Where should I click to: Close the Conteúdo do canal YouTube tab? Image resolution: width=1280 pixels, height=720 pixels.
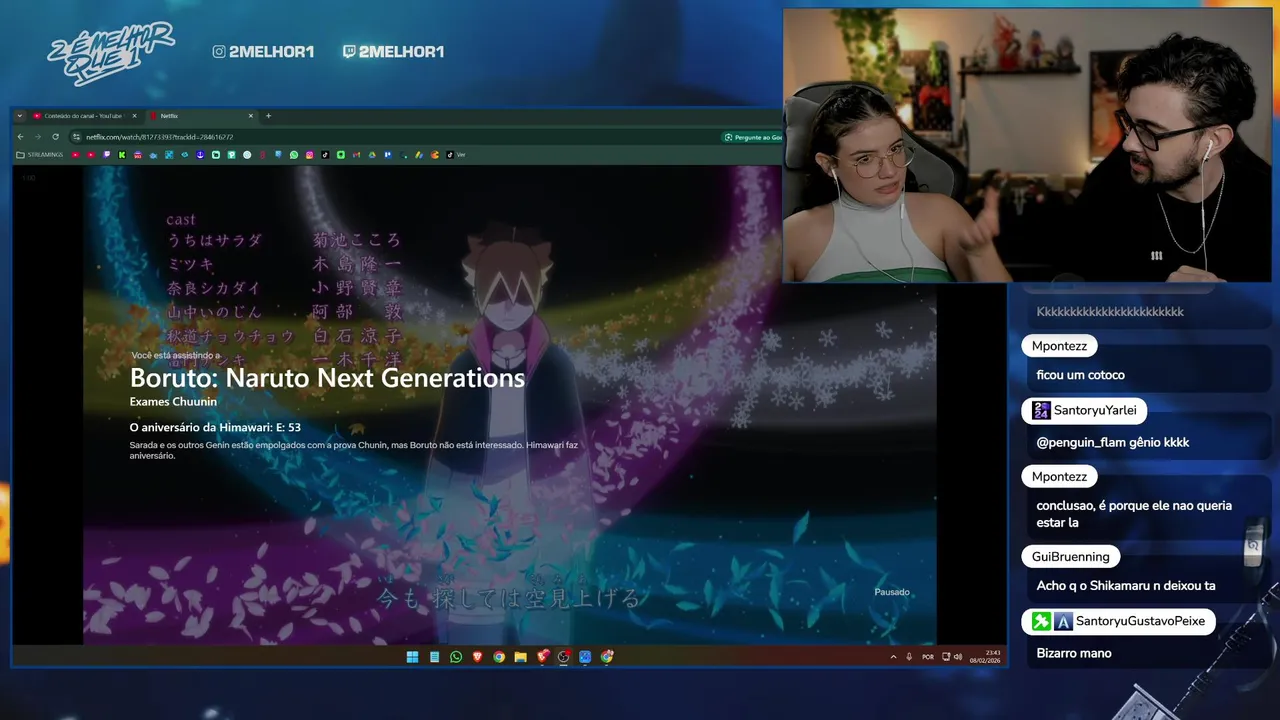[134, 116]
